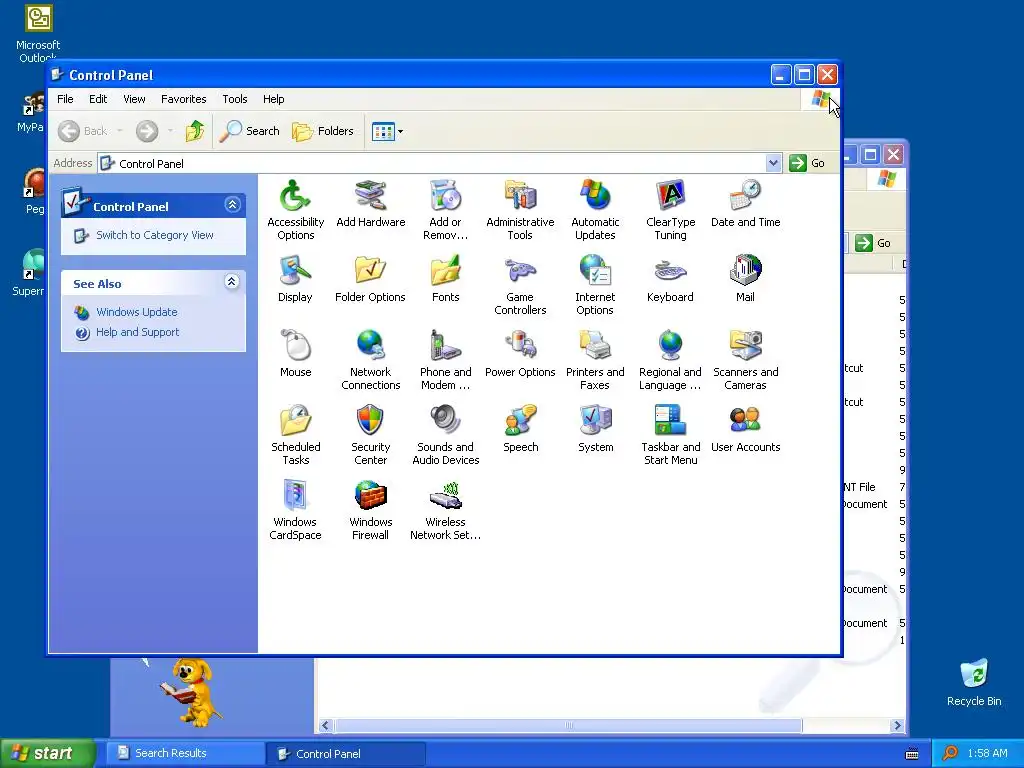This screenshot has height=768, width=1024.
Task: Select Wireless Network Setup Wizard icon
Action: tap(445, 496)
